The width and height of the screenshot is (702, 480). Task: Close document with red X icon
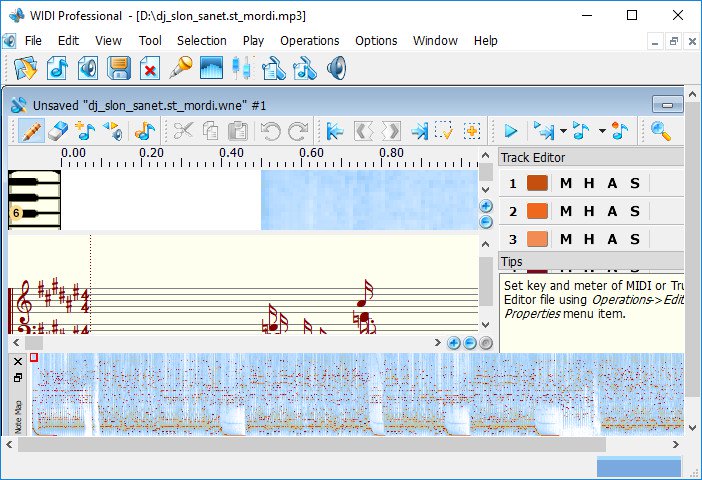tap(150, 69)
